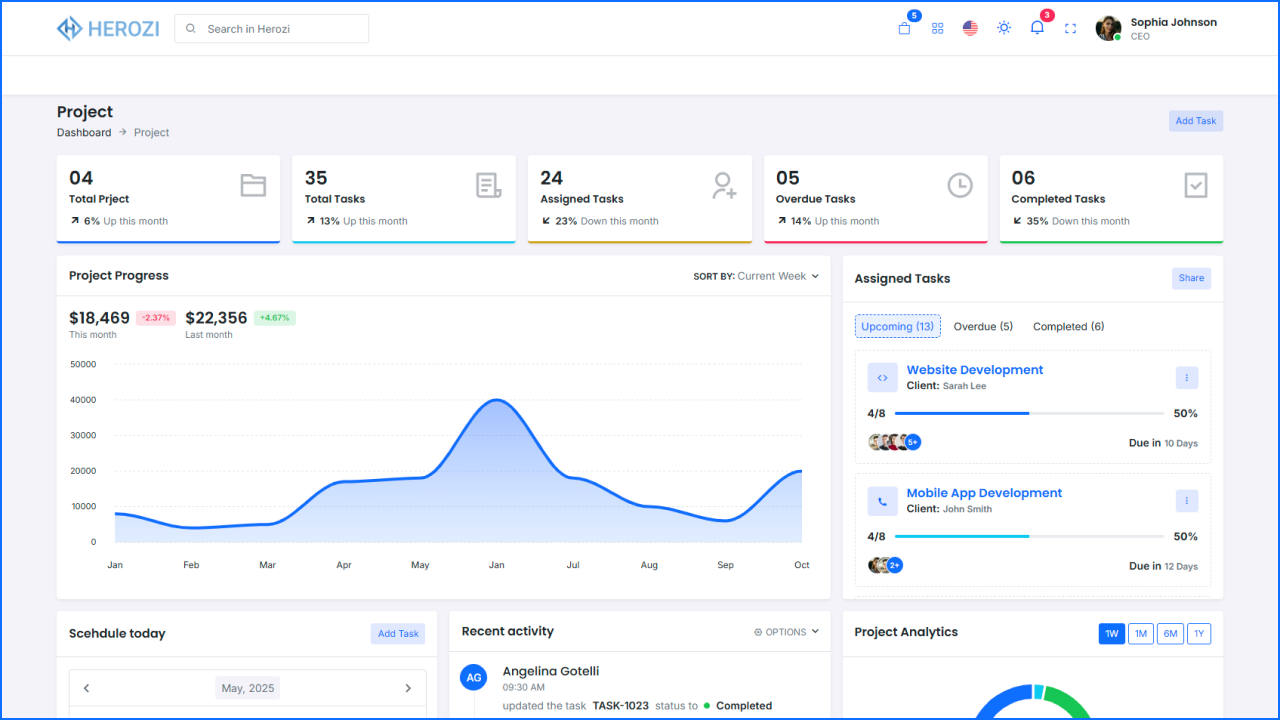Open options menu on Website Development task
1280x720 pixels.
[1186, 377]
